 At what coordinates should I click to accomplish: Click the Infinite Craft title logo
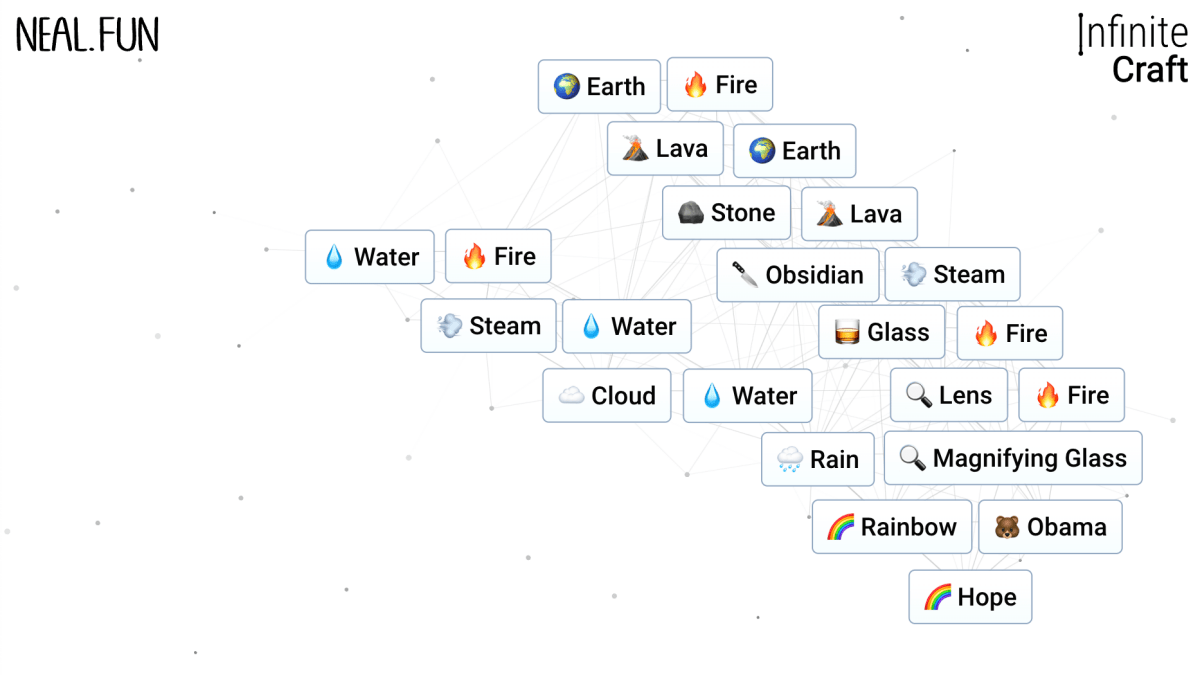click(1134, 50)
